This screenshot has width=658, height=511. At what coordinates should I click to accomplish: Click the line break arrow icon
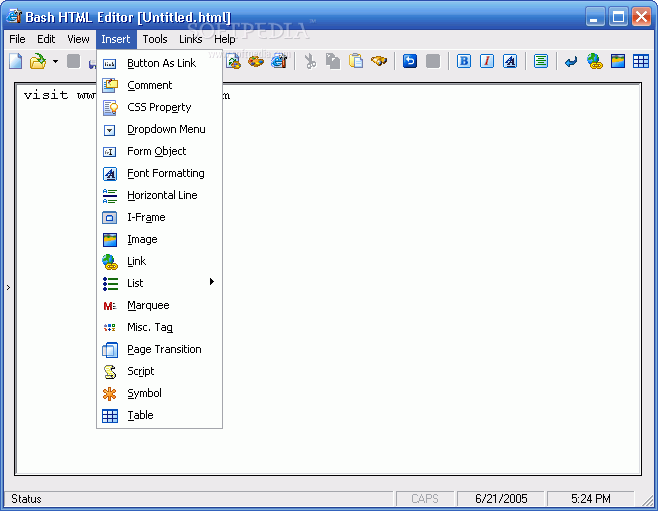(x=571, y=62)
